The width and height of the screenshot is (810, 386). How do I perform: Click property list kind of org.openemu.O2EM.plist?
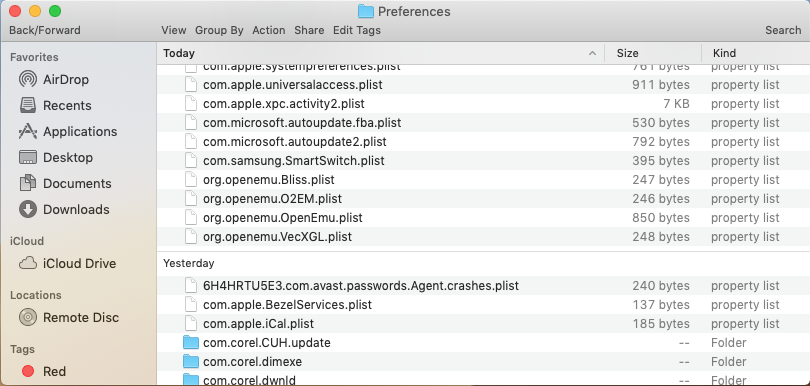(x=745, y=199)
